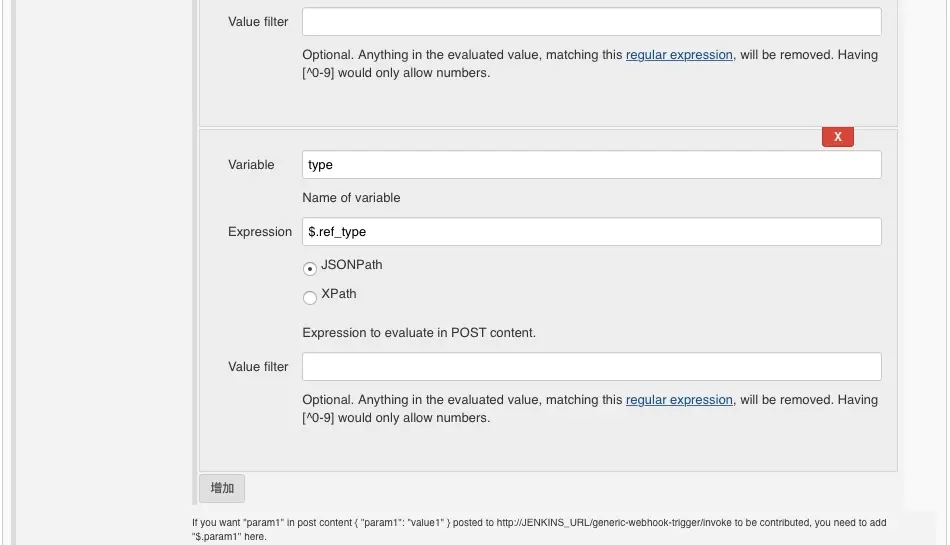Click 'Expression to evaluate in POST content' text
The height and width of the screenshot is (545, 950).
pos(419,333)
